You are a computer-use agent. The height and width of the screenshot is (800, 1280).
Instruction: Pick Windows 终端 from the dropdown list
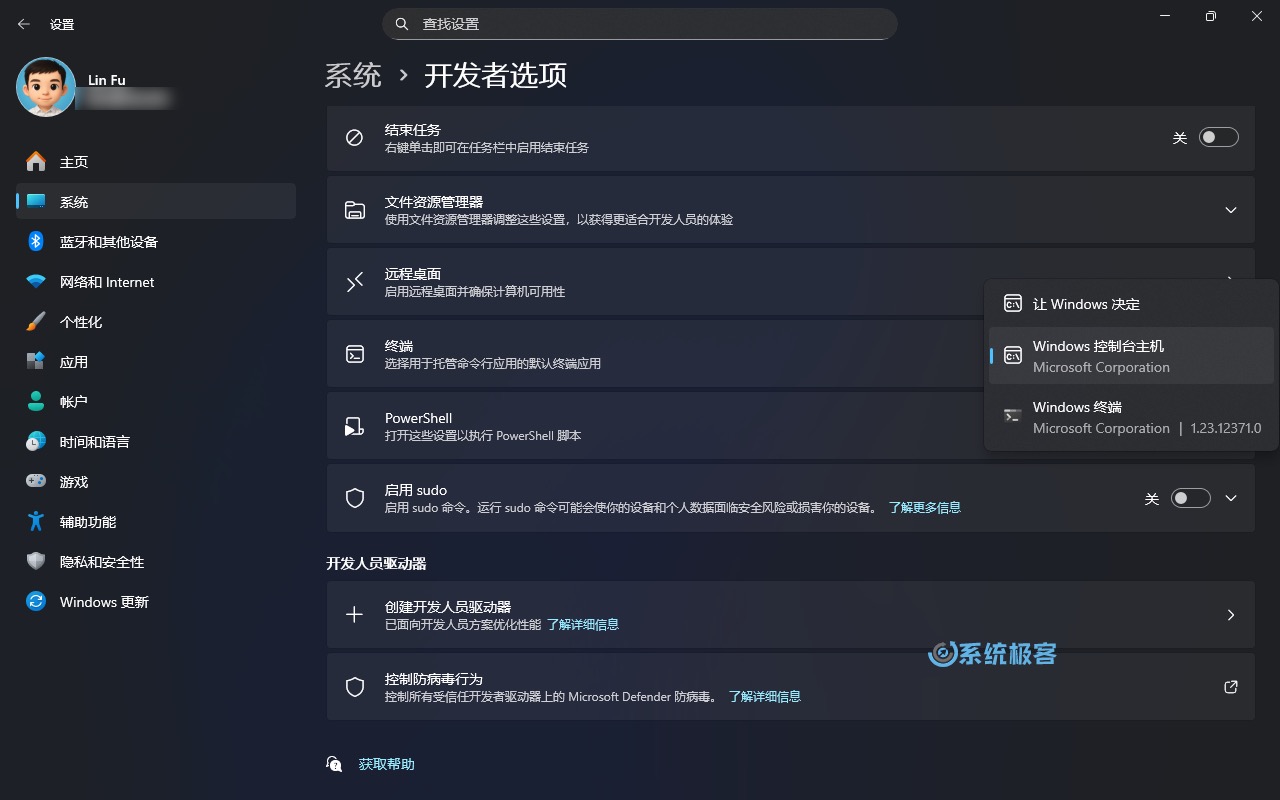(x=1131, y=417)
